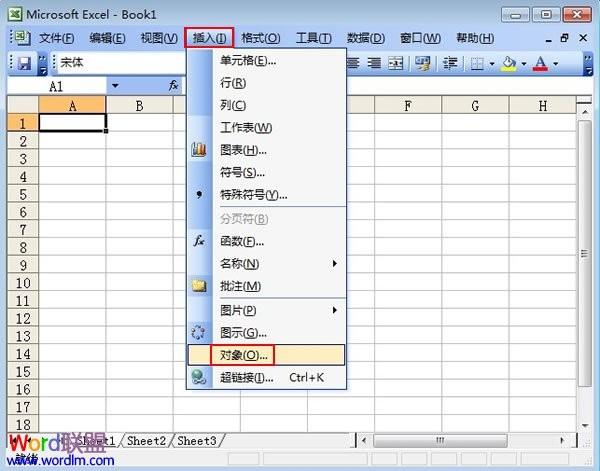
Task: Click the Currency Style icon
Action: click(x=423, y=63)
